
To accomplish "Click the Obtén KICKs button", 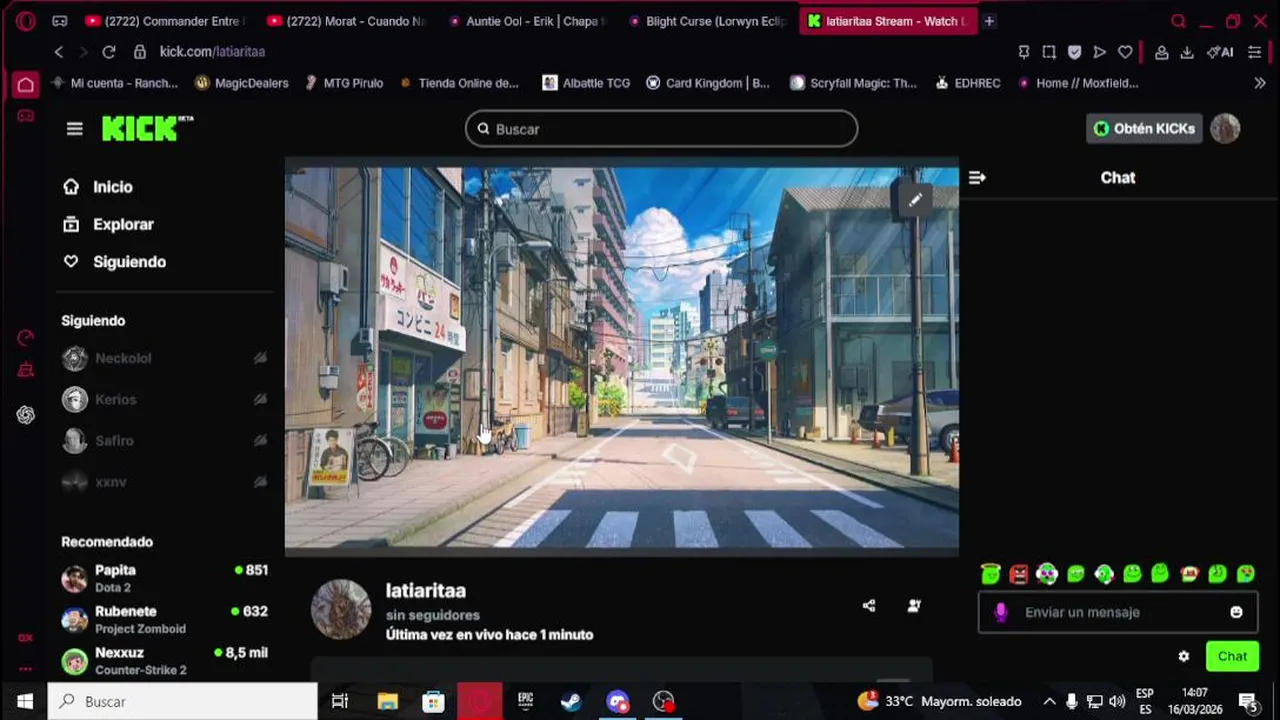I will pyautogui.click(x=1144, y=129).
